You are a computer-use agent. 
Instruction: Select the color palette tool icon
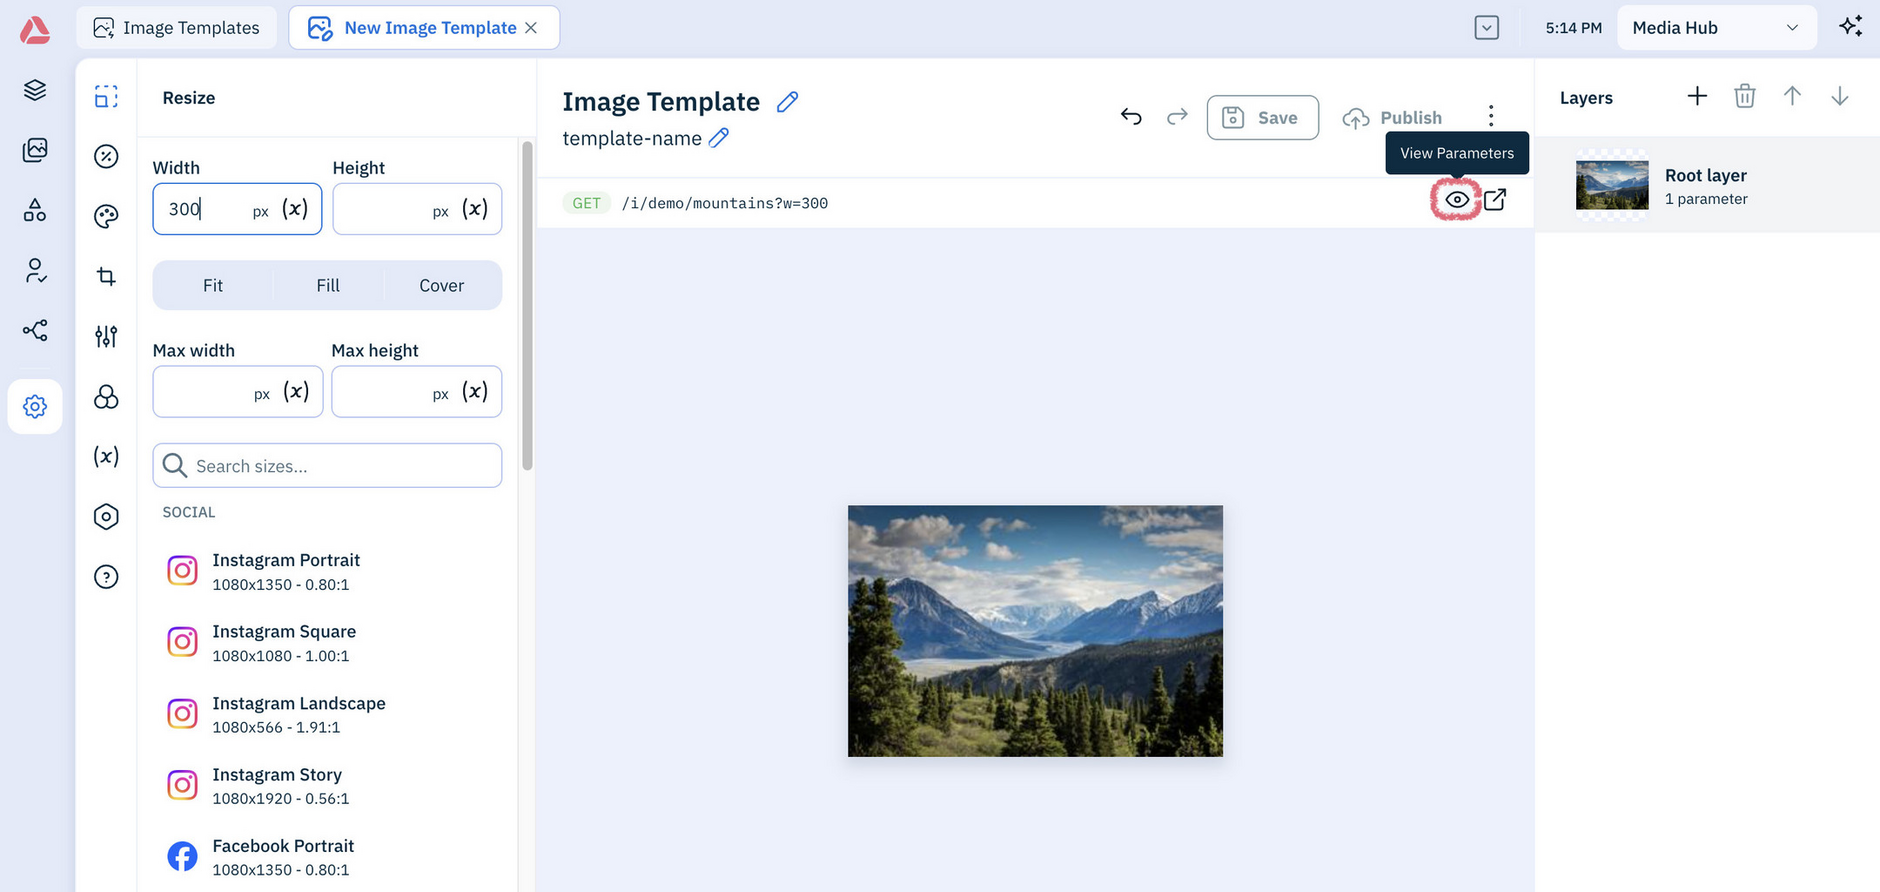tap(106, 216)
